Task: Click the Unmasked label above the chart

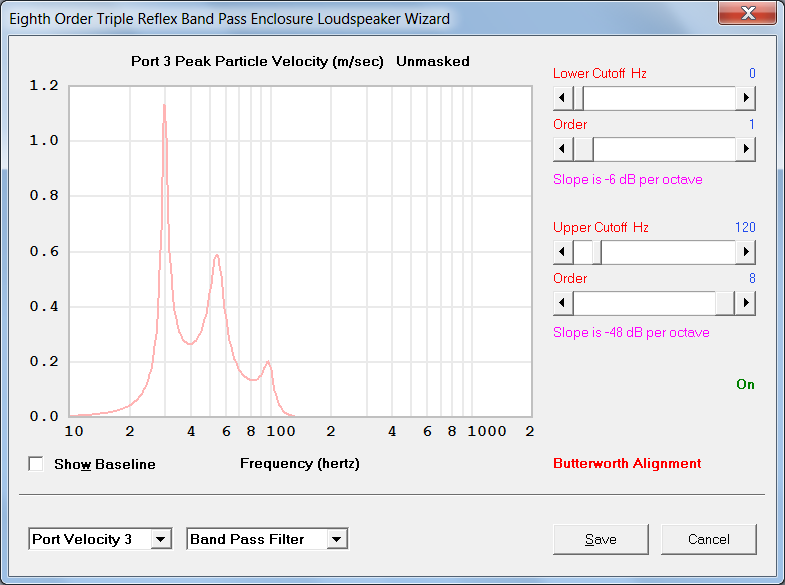Action: (433, 61)
